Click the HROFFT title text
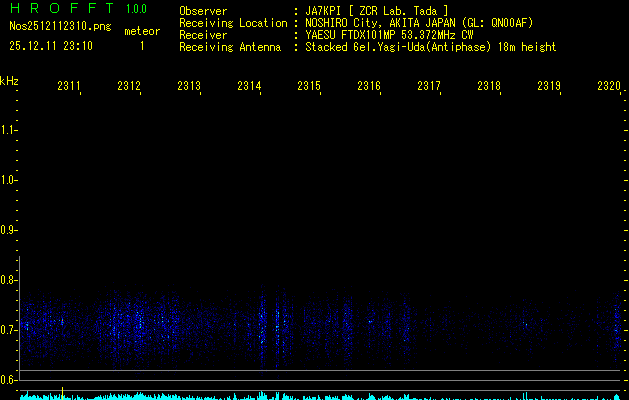The image size is (629, 400). coord(60,10)
